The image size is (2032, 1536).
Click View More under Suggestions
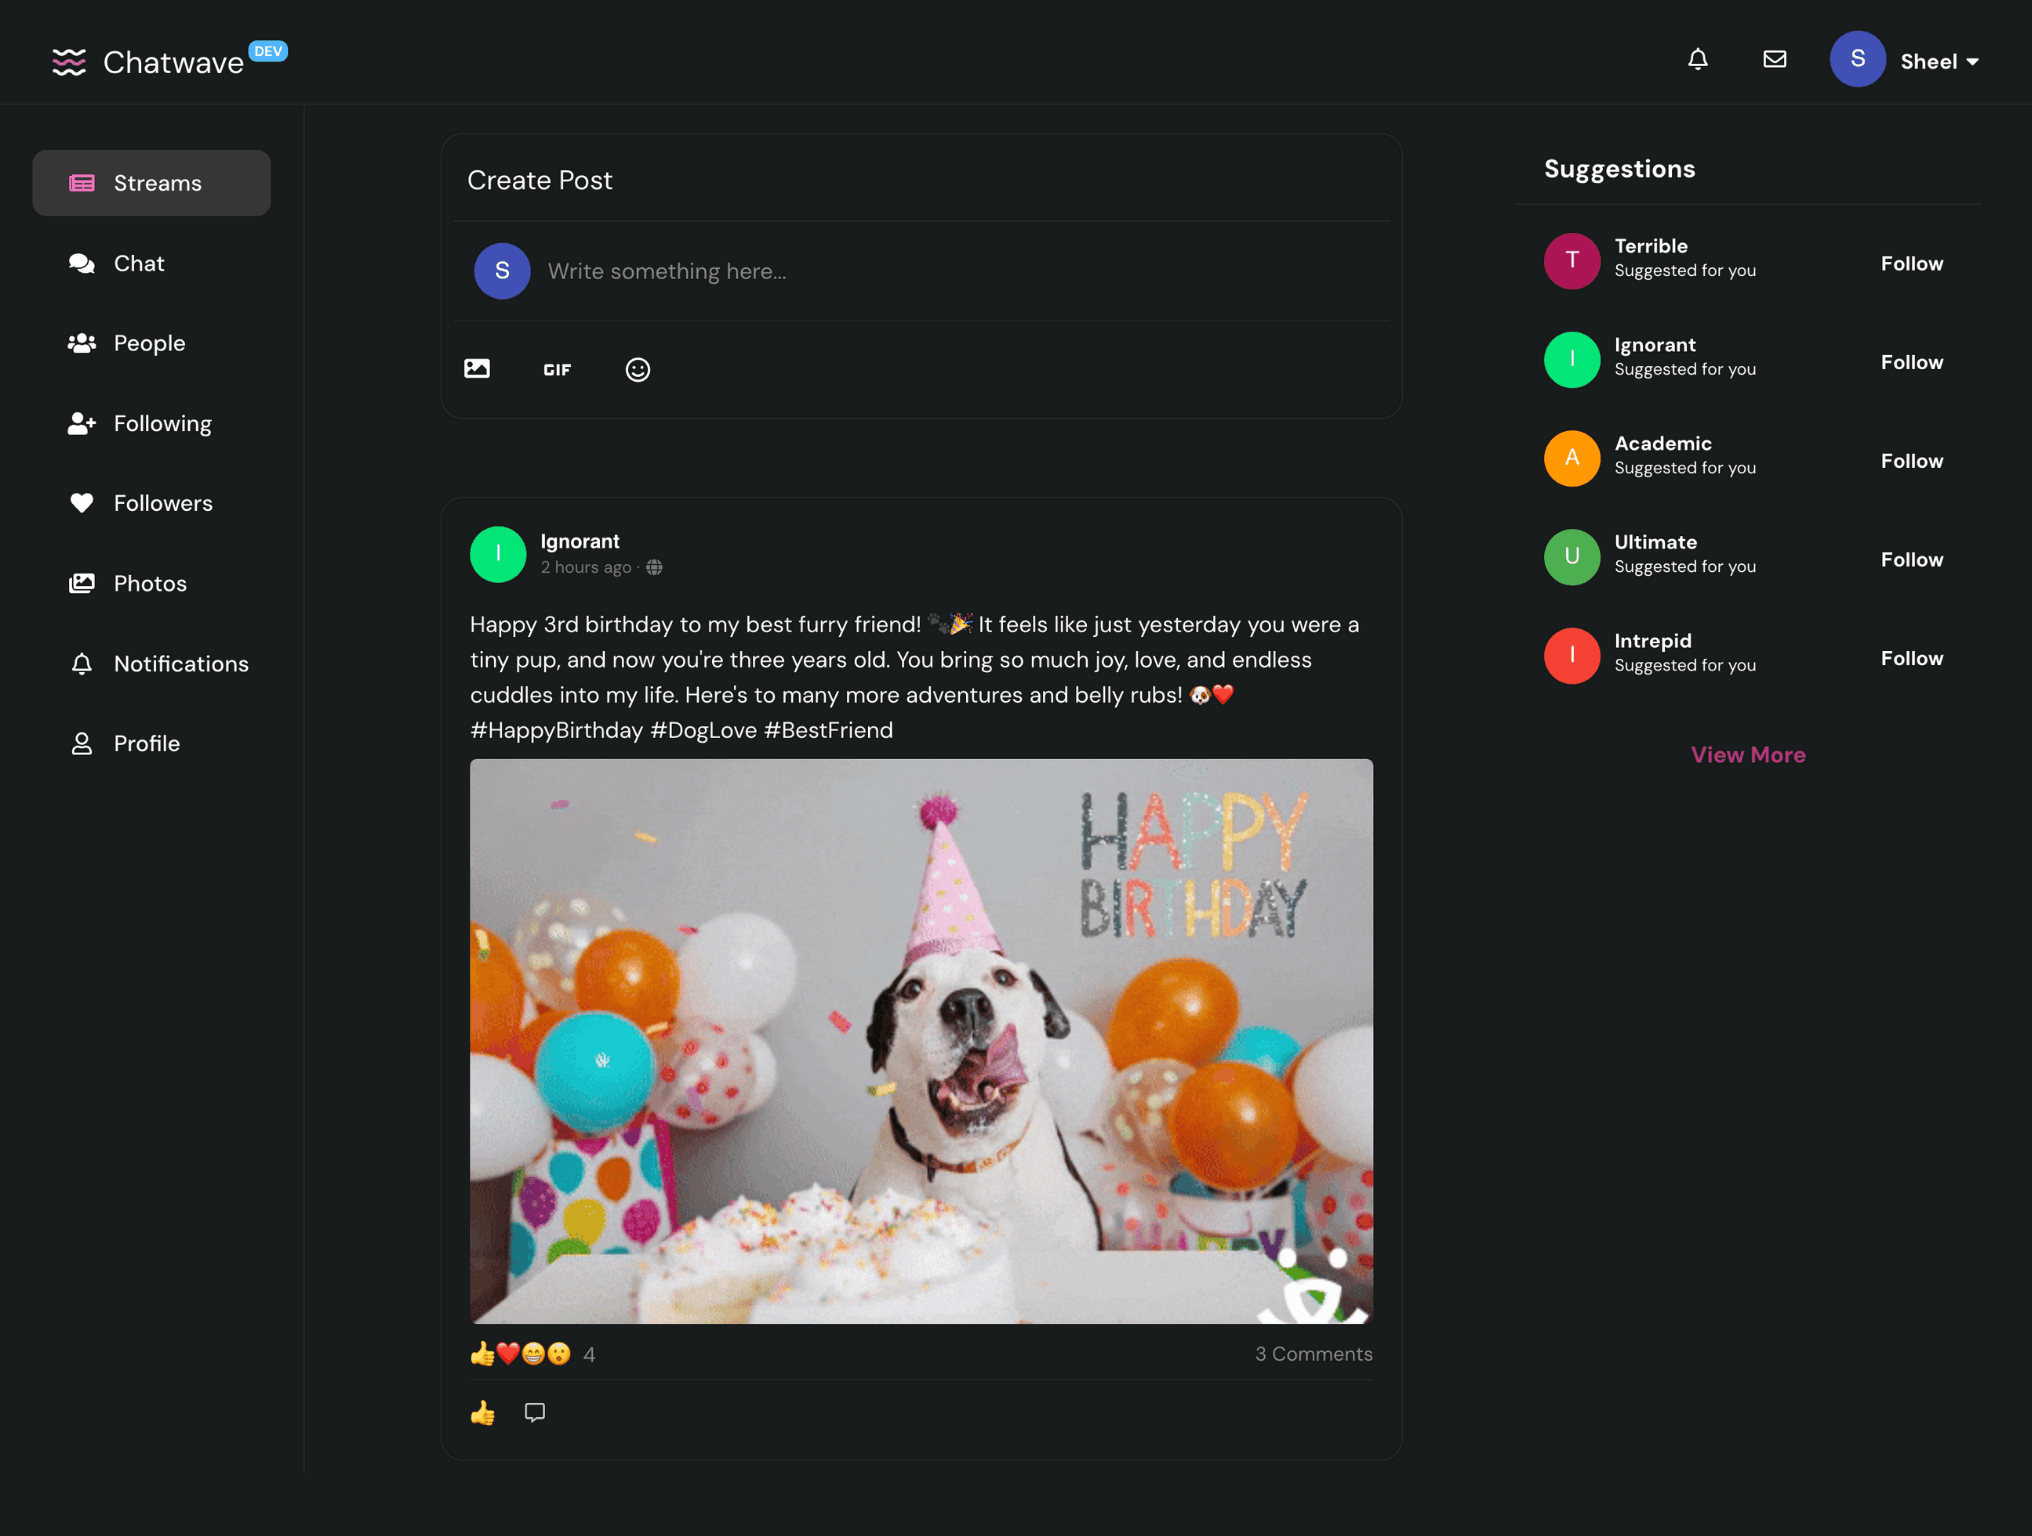(1748, 755)
